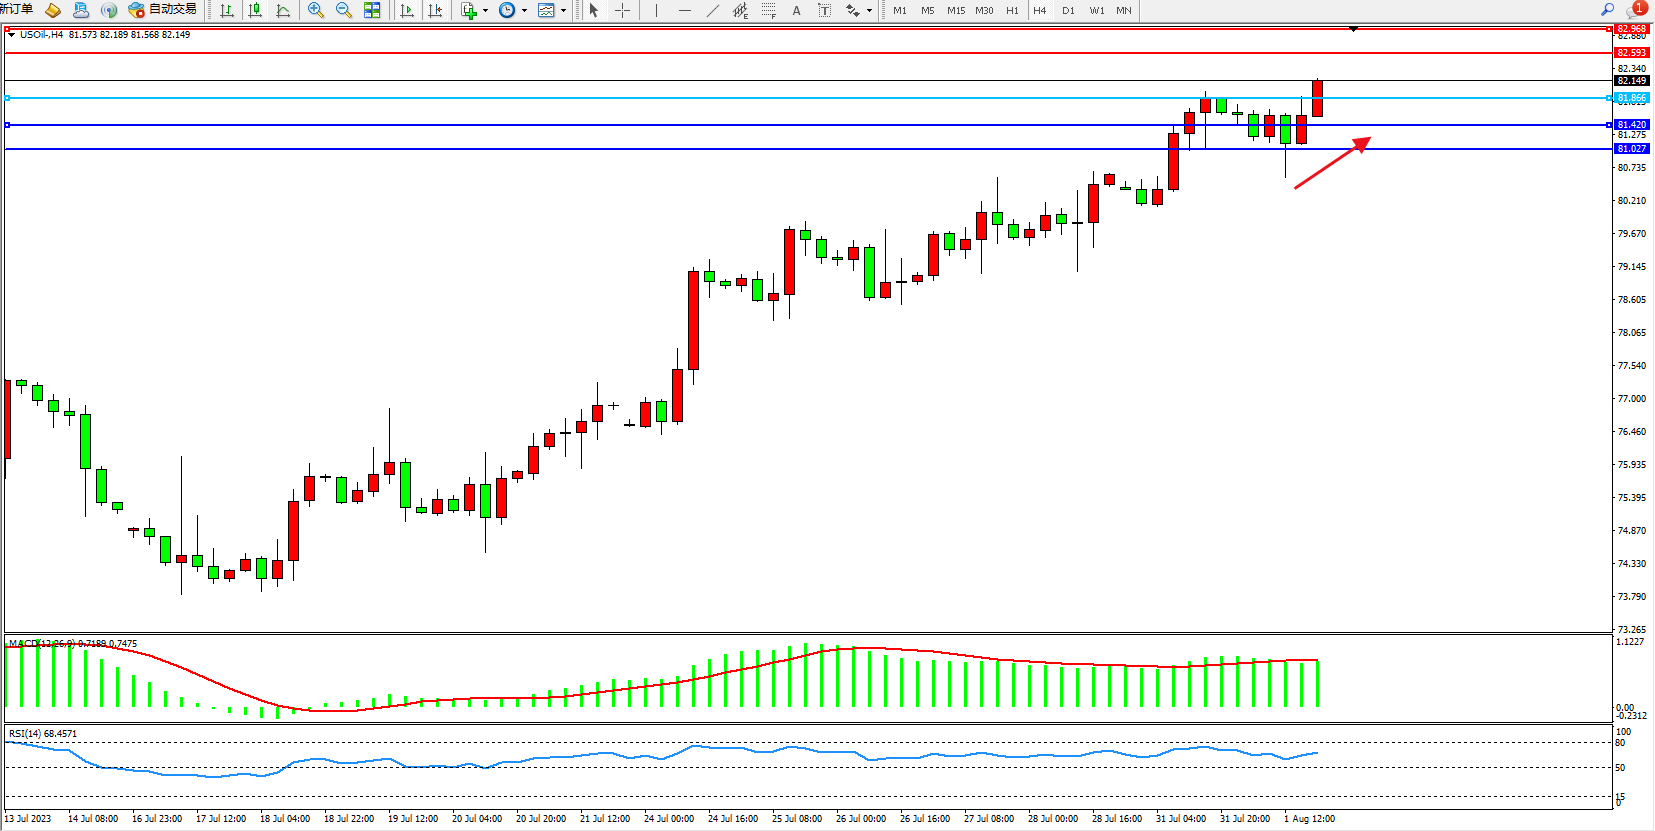This screenshot has width=1655, height=831.
Task: Select the Crosshair tool
Action: (622, 10)
